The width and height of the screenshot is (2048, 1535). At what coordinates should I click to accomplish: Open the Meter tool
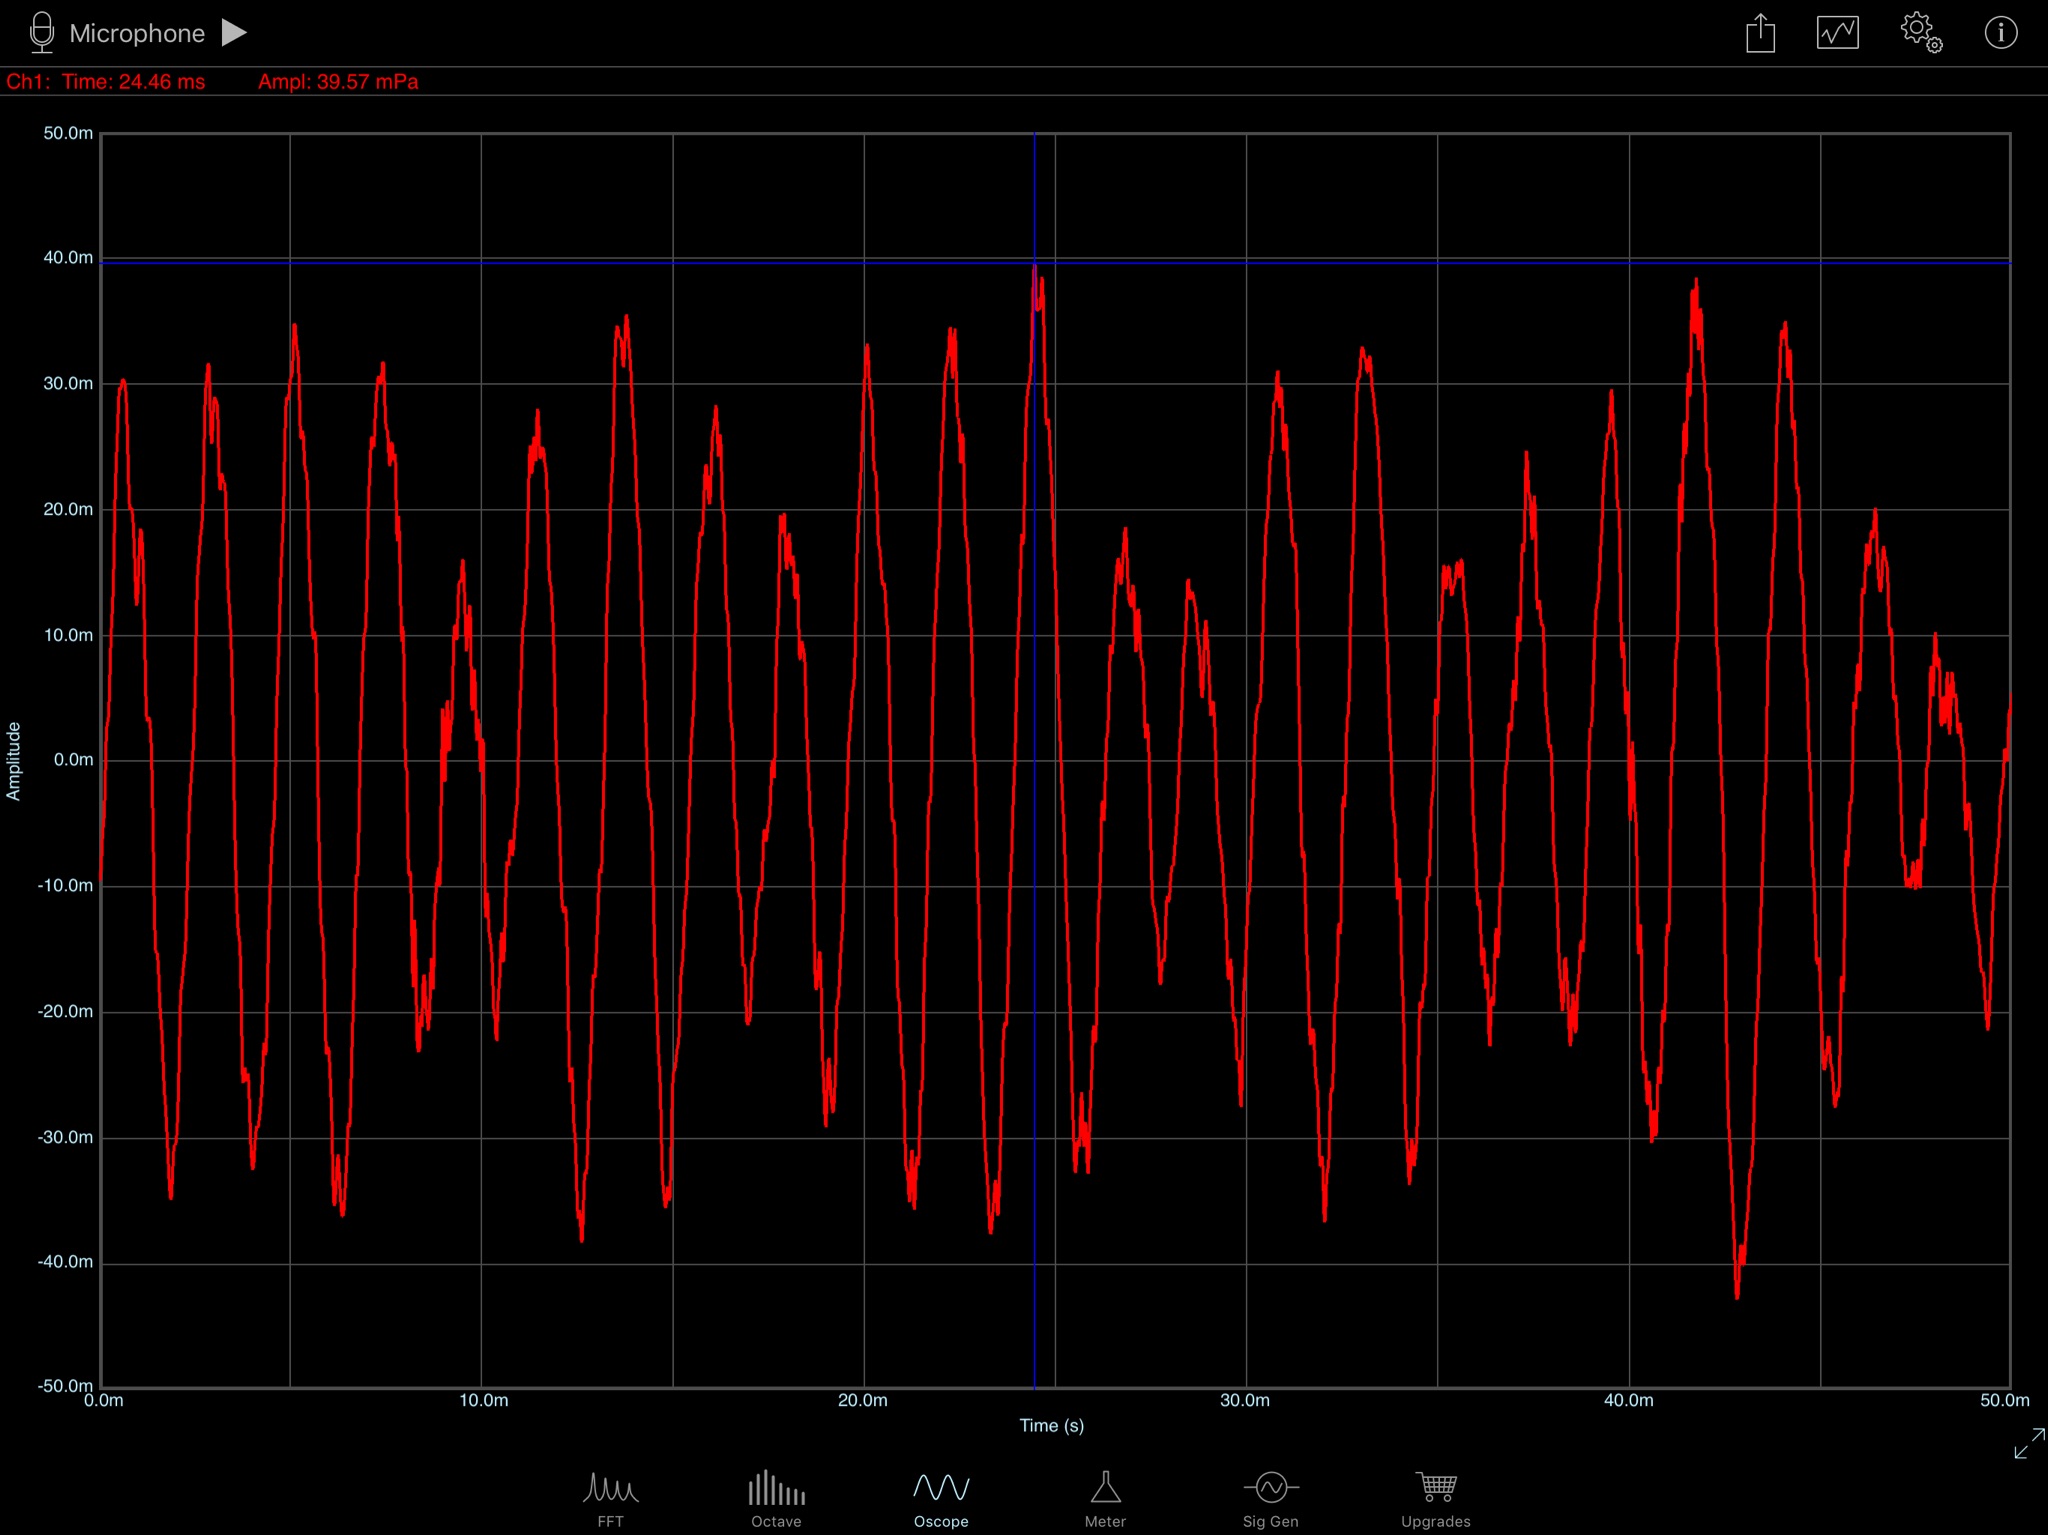pos(1105,1499)
